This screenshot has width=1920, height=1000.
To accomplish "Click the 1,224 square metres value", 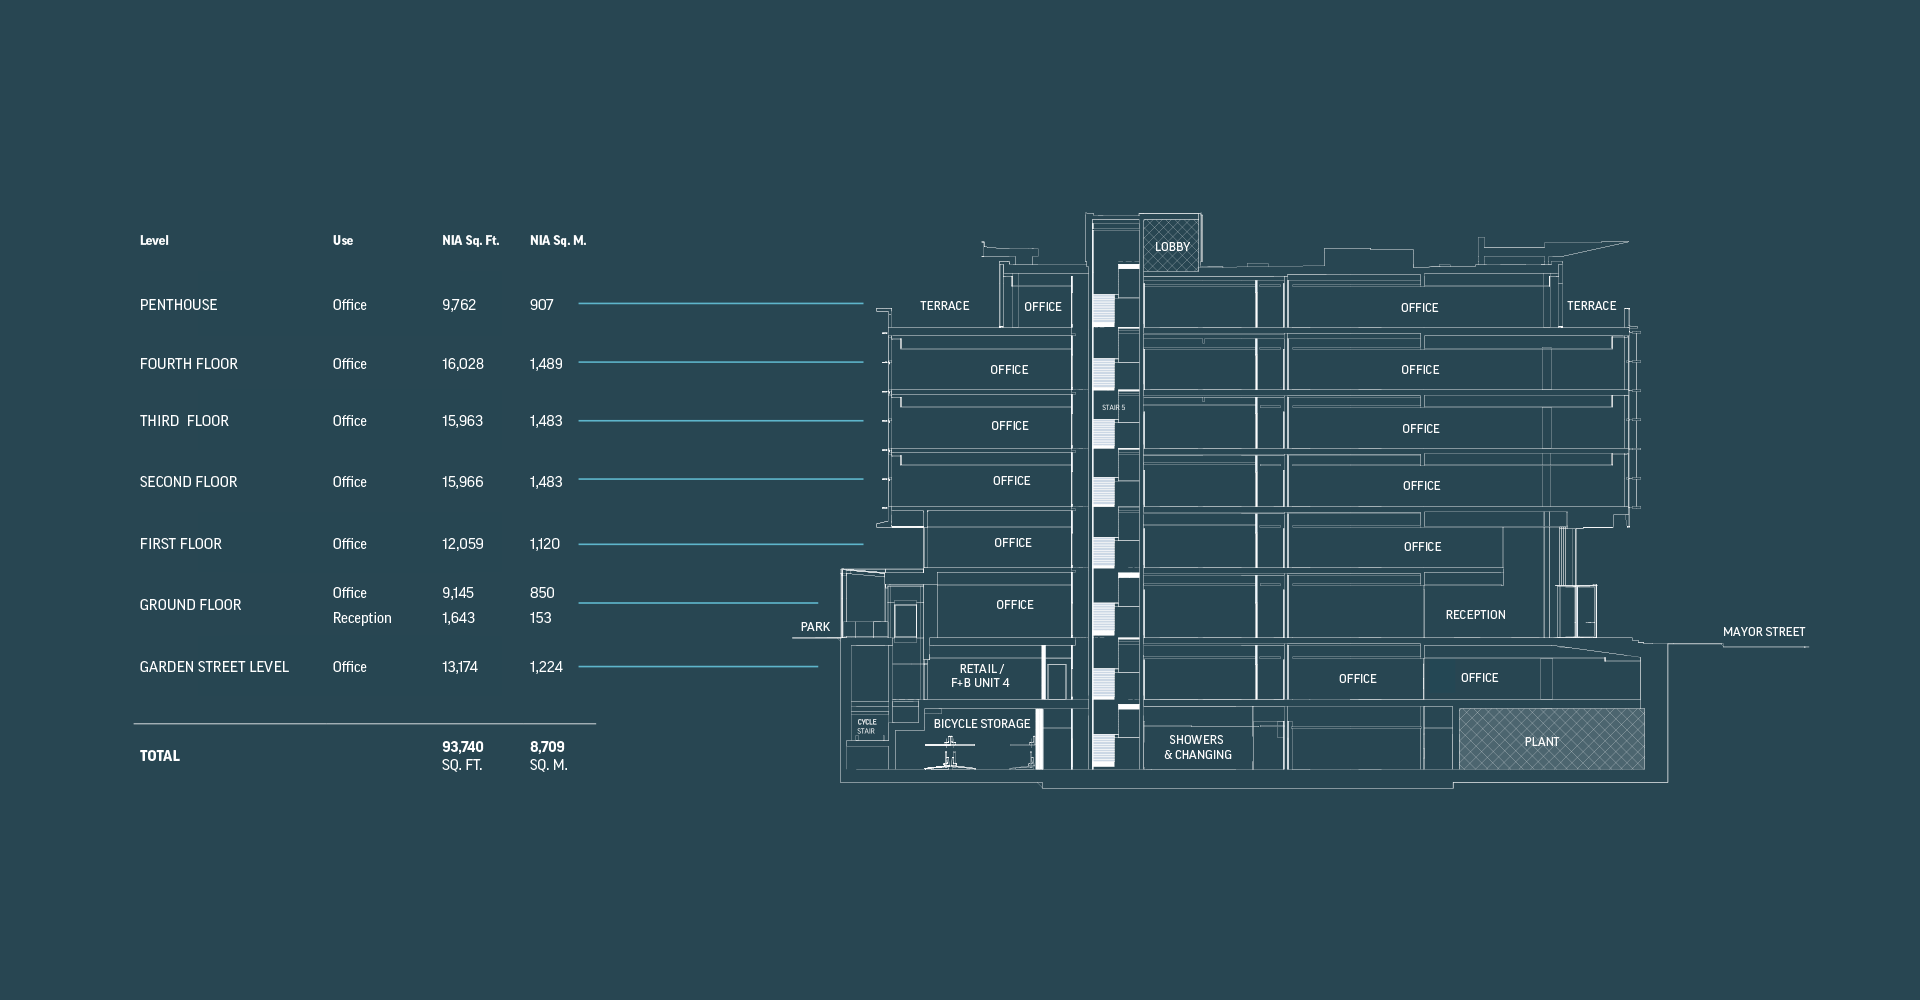I will pos(546,667).
